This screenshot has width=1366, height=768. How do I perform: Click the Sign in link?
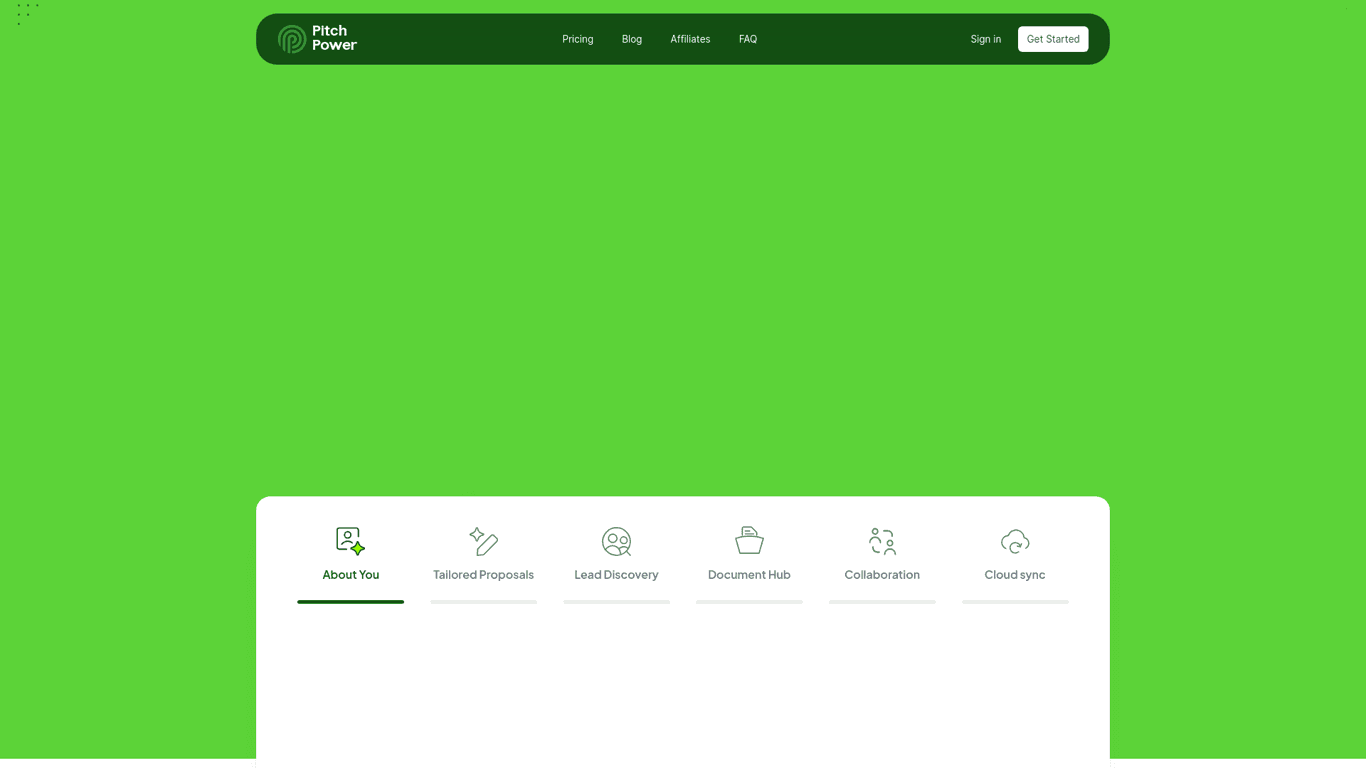(985, 39)
